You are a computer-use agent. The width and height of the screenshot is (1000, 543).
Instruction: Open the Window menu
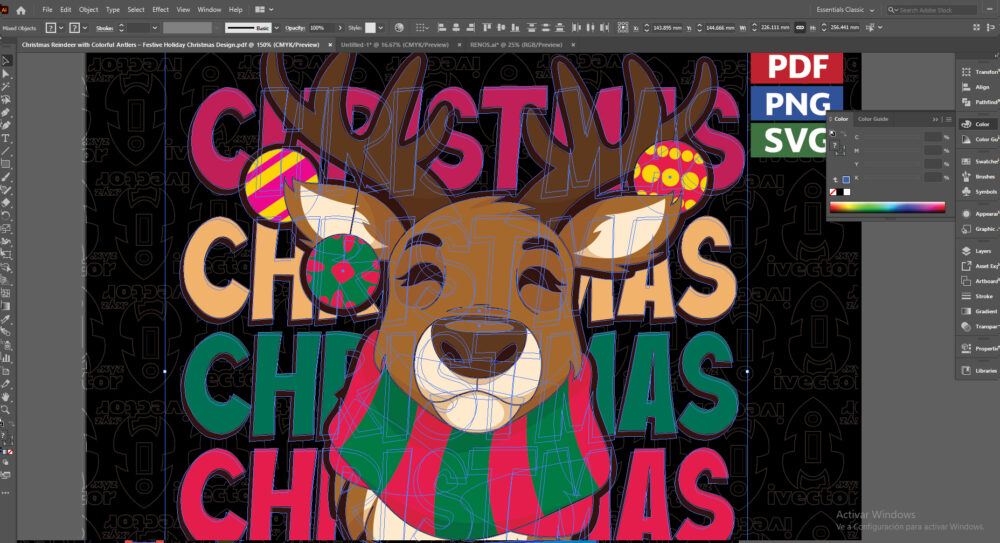click(x=209, y=10)
